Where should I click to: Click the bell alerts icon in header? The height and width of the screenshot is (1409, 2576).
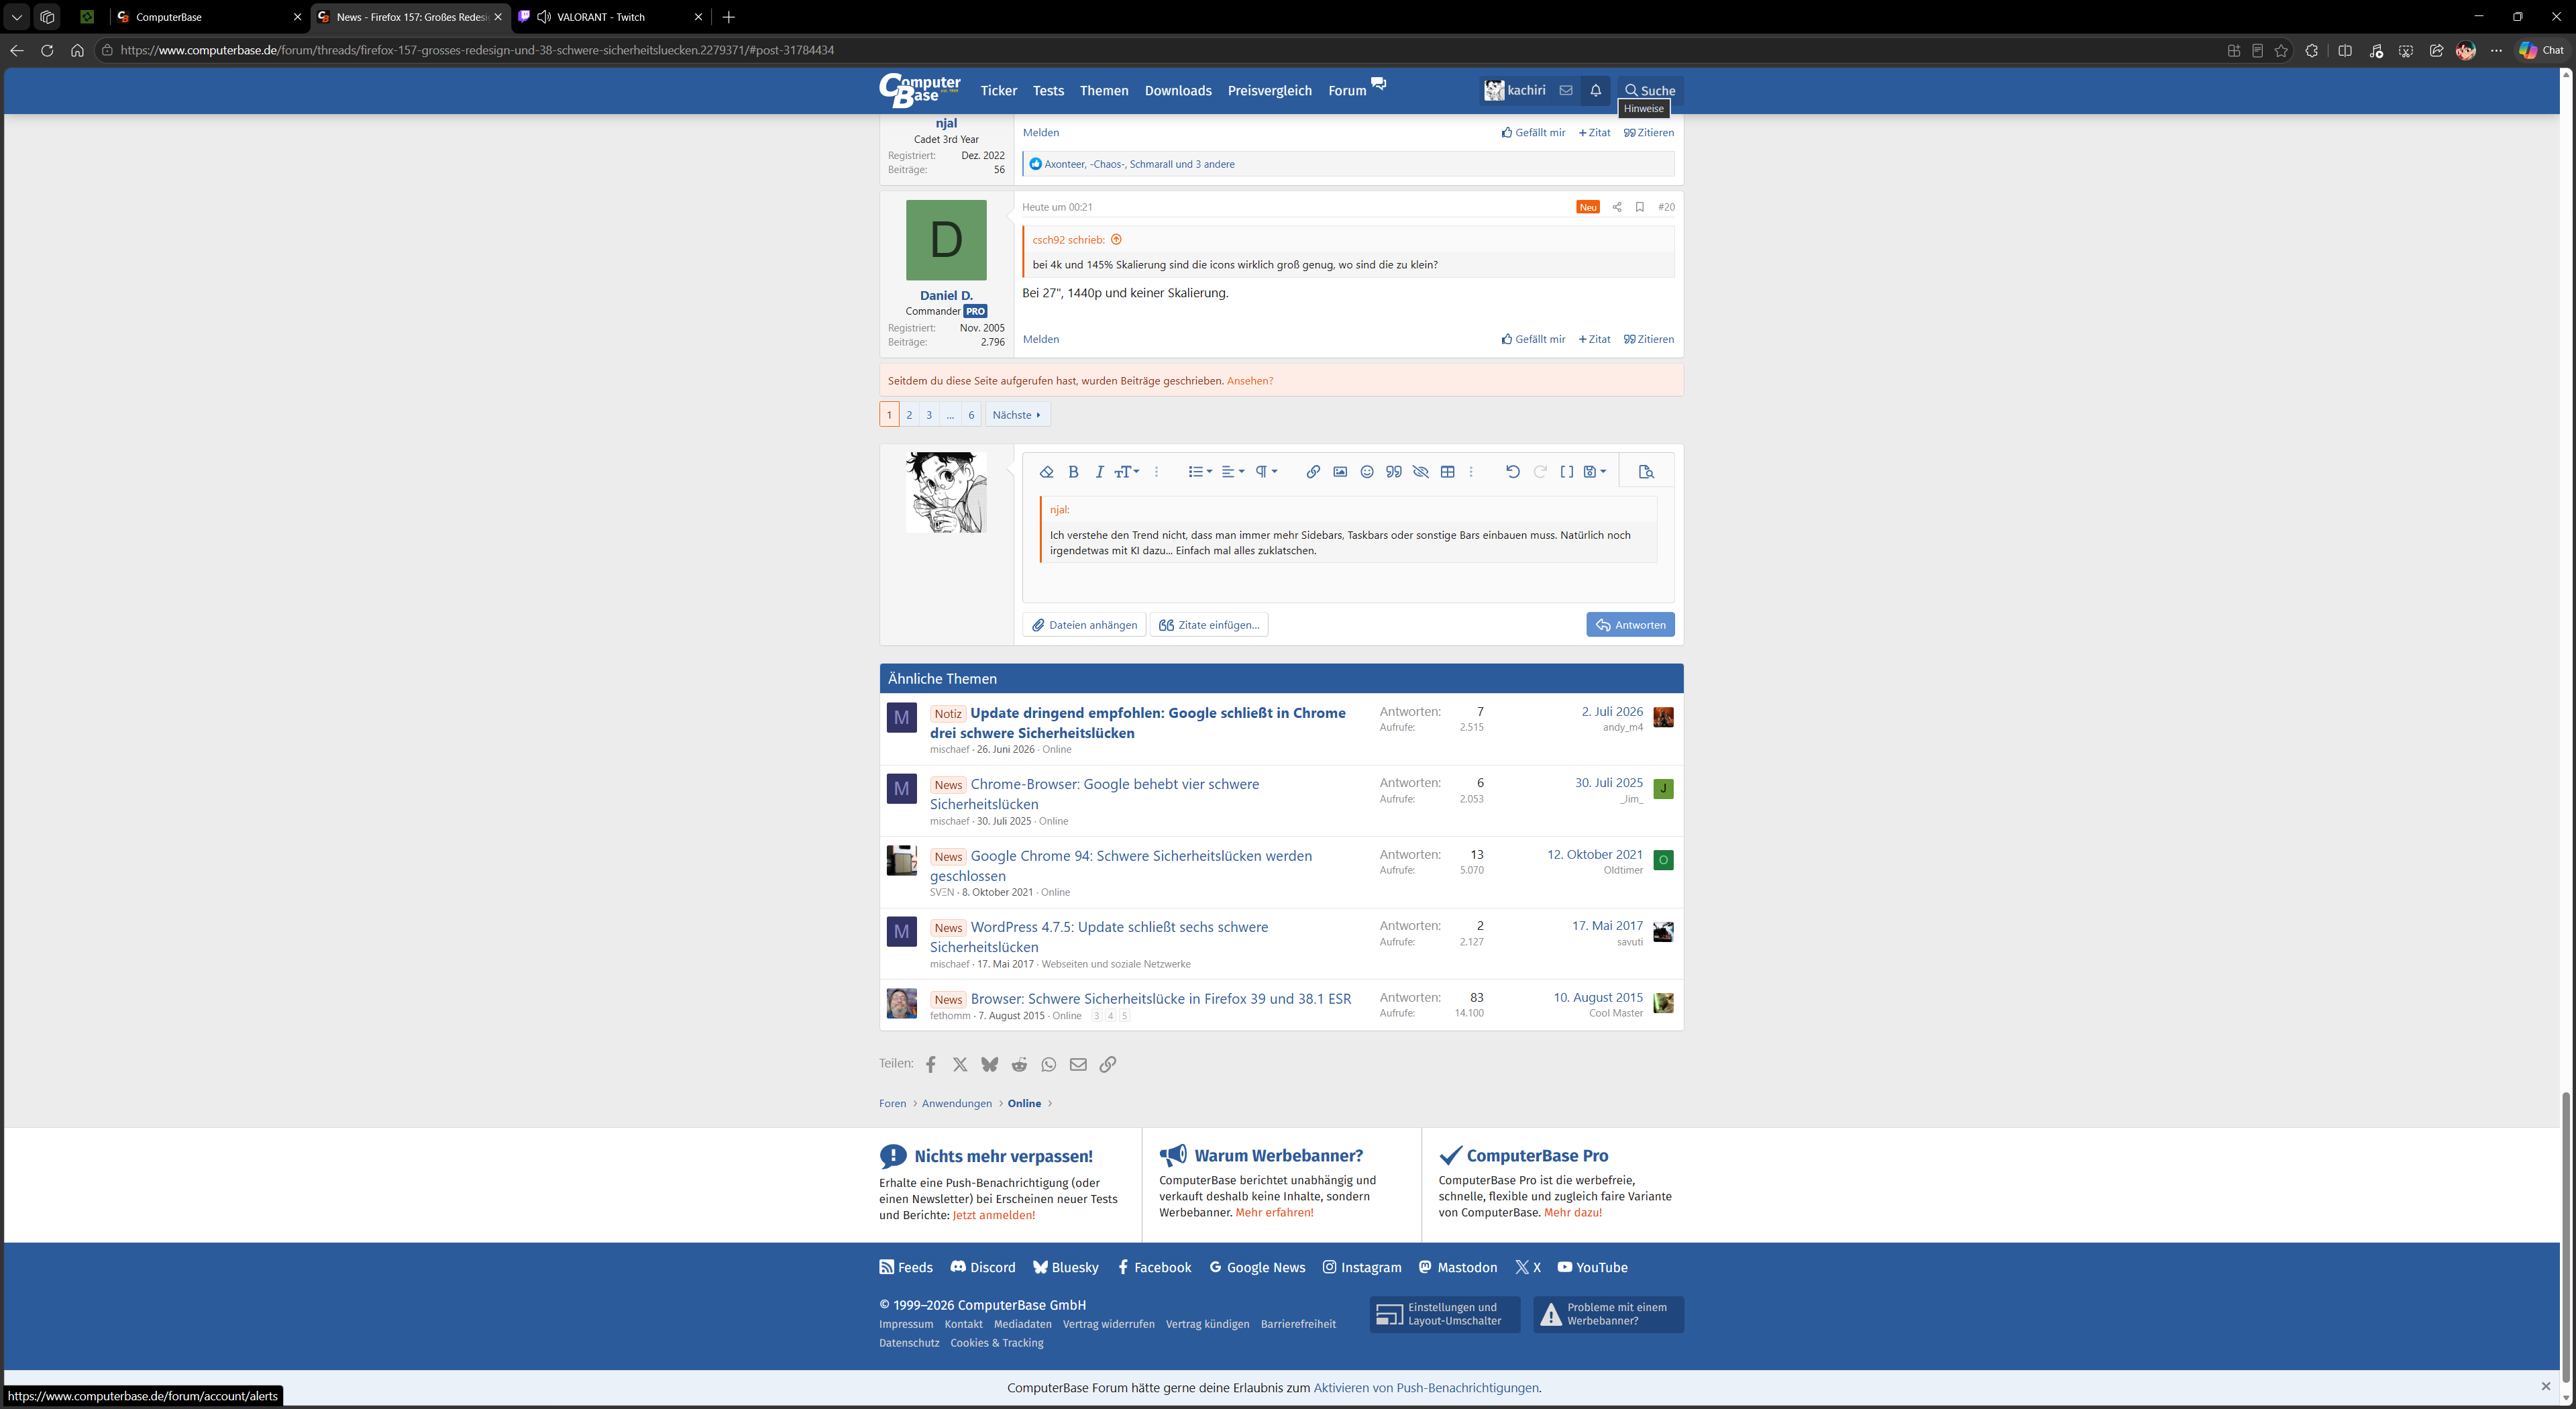pyautogui.click(x=1595, y=91)
